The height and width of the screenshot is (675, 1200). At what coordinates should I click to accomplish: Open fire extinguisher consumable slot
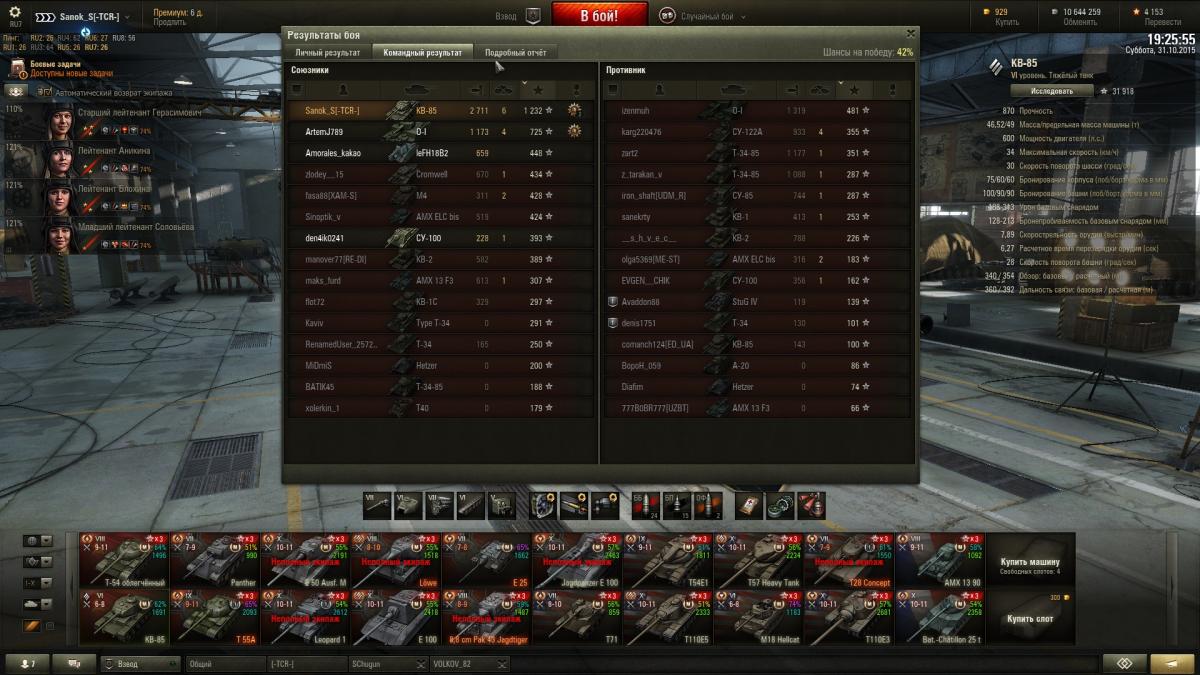810,505
